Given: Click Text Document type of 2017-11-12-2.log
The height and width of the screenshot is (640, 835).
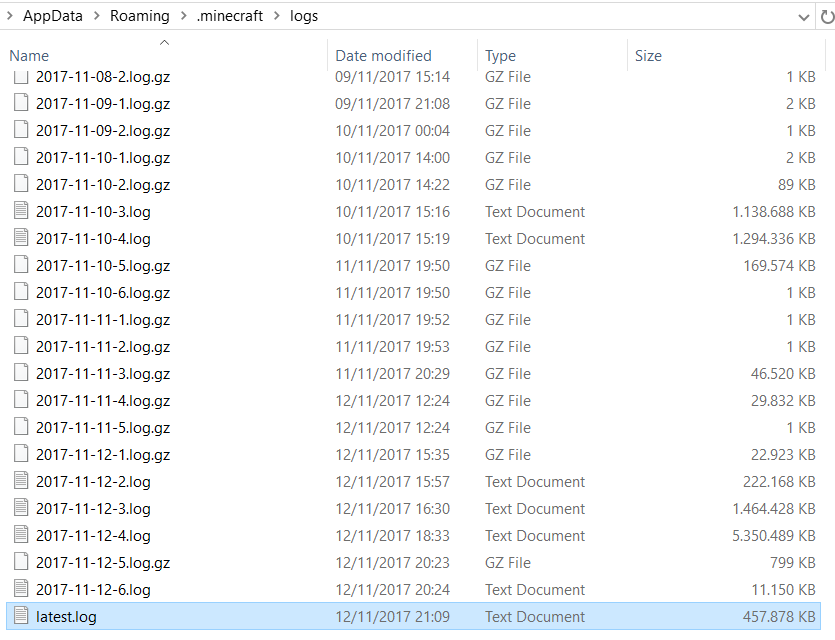Looking at the screenshot, I should coord(535,482).
